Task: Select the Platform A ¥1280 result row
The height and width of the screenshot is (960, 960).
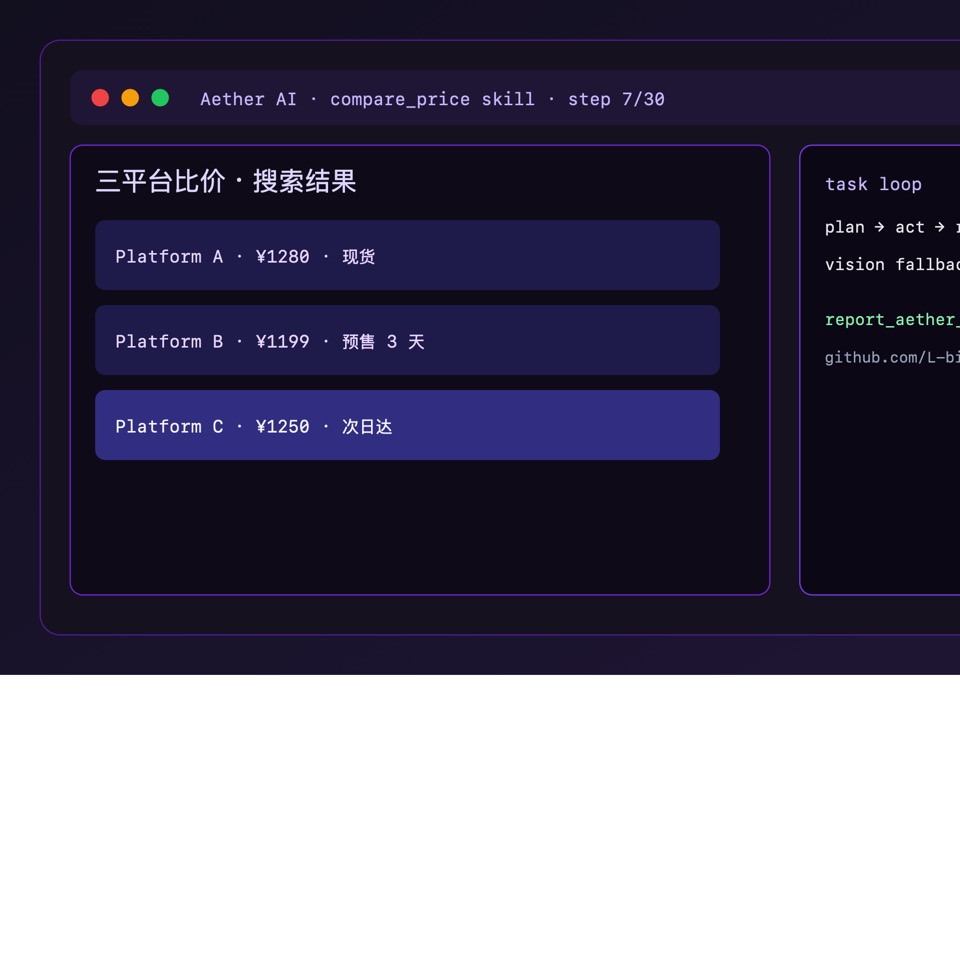Action: tap(407, 255)
